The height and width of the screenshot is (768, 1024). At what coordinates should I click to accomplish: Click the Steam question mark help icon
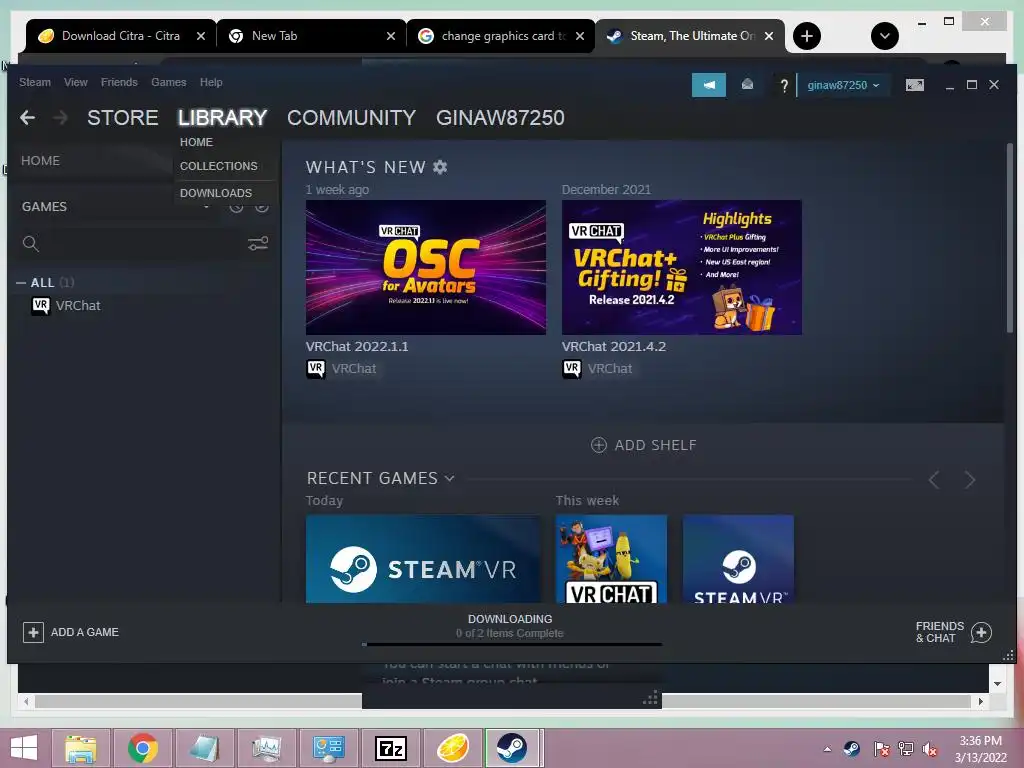click(784, 86)
